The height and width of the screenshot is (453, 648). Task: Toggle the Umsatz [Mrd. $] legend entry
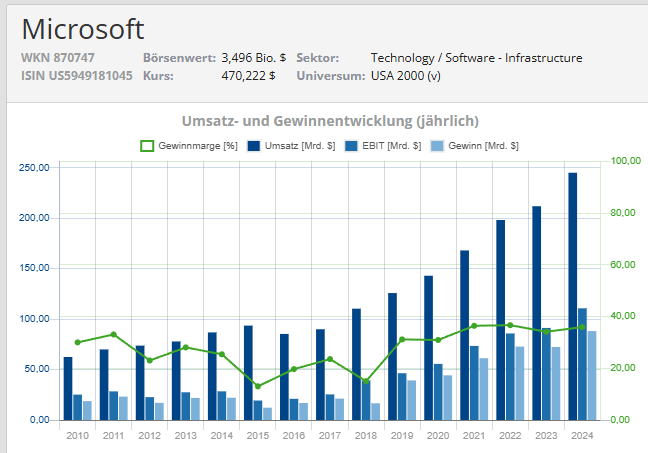coord(291,146)
